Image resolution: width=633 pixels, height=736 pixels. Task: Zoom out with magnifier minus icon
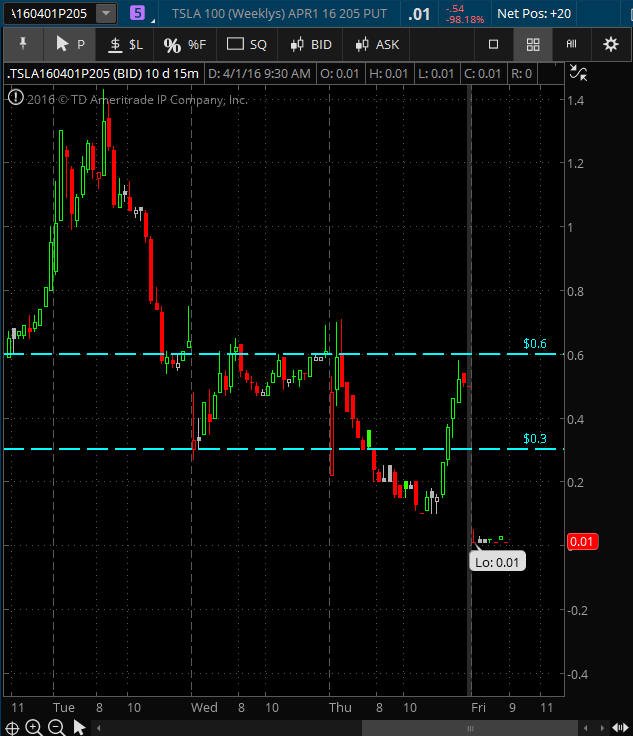[x=56, y=728]
